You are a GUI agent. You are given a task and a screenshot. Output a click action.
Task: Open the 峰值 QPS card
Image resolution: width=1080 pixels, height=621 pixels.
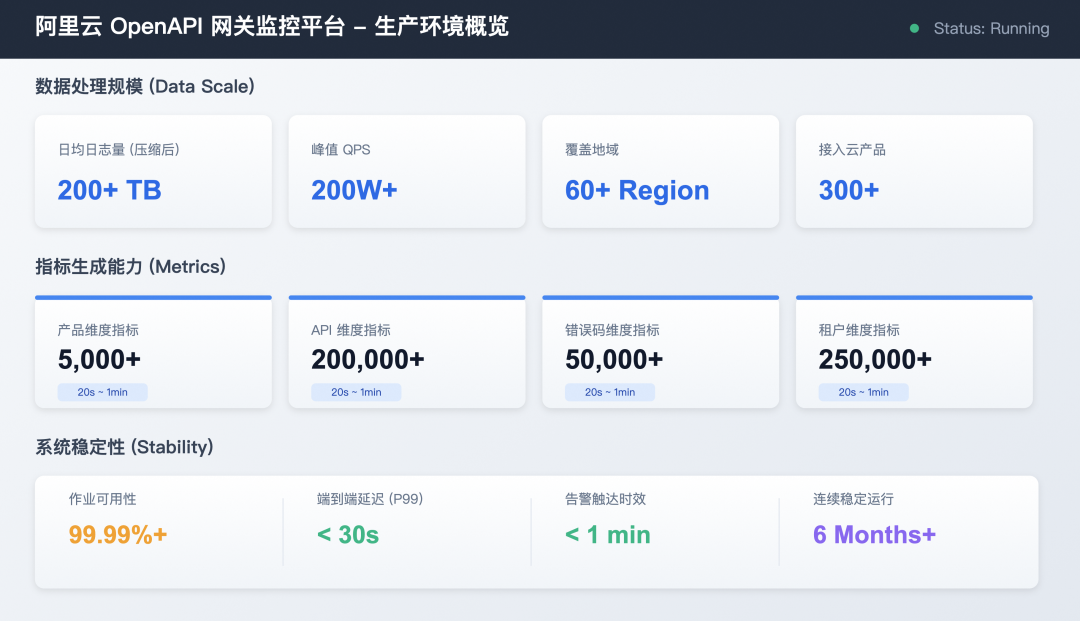point(406,171)
